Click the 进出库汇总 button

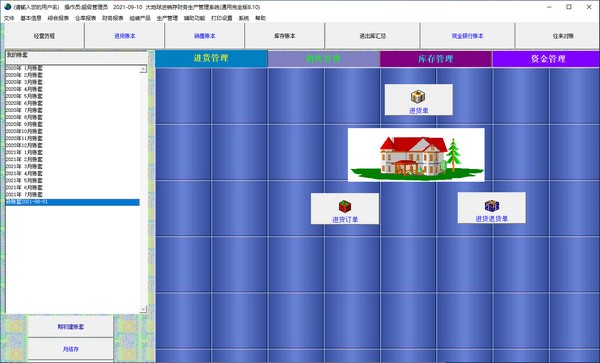point(372,36)
